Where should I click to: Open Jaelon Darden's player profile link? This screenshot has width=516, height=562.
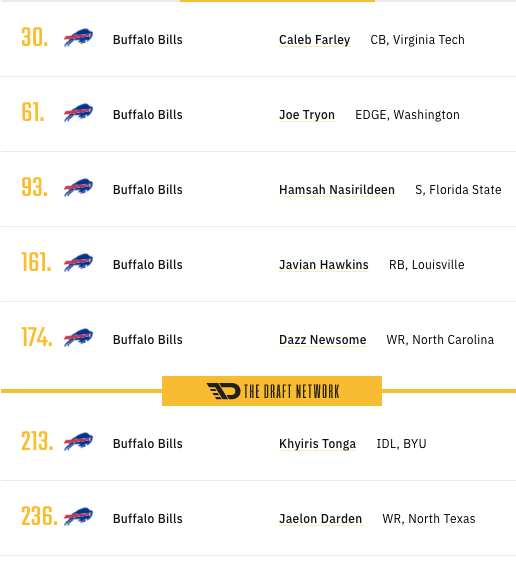pos(320,519)
